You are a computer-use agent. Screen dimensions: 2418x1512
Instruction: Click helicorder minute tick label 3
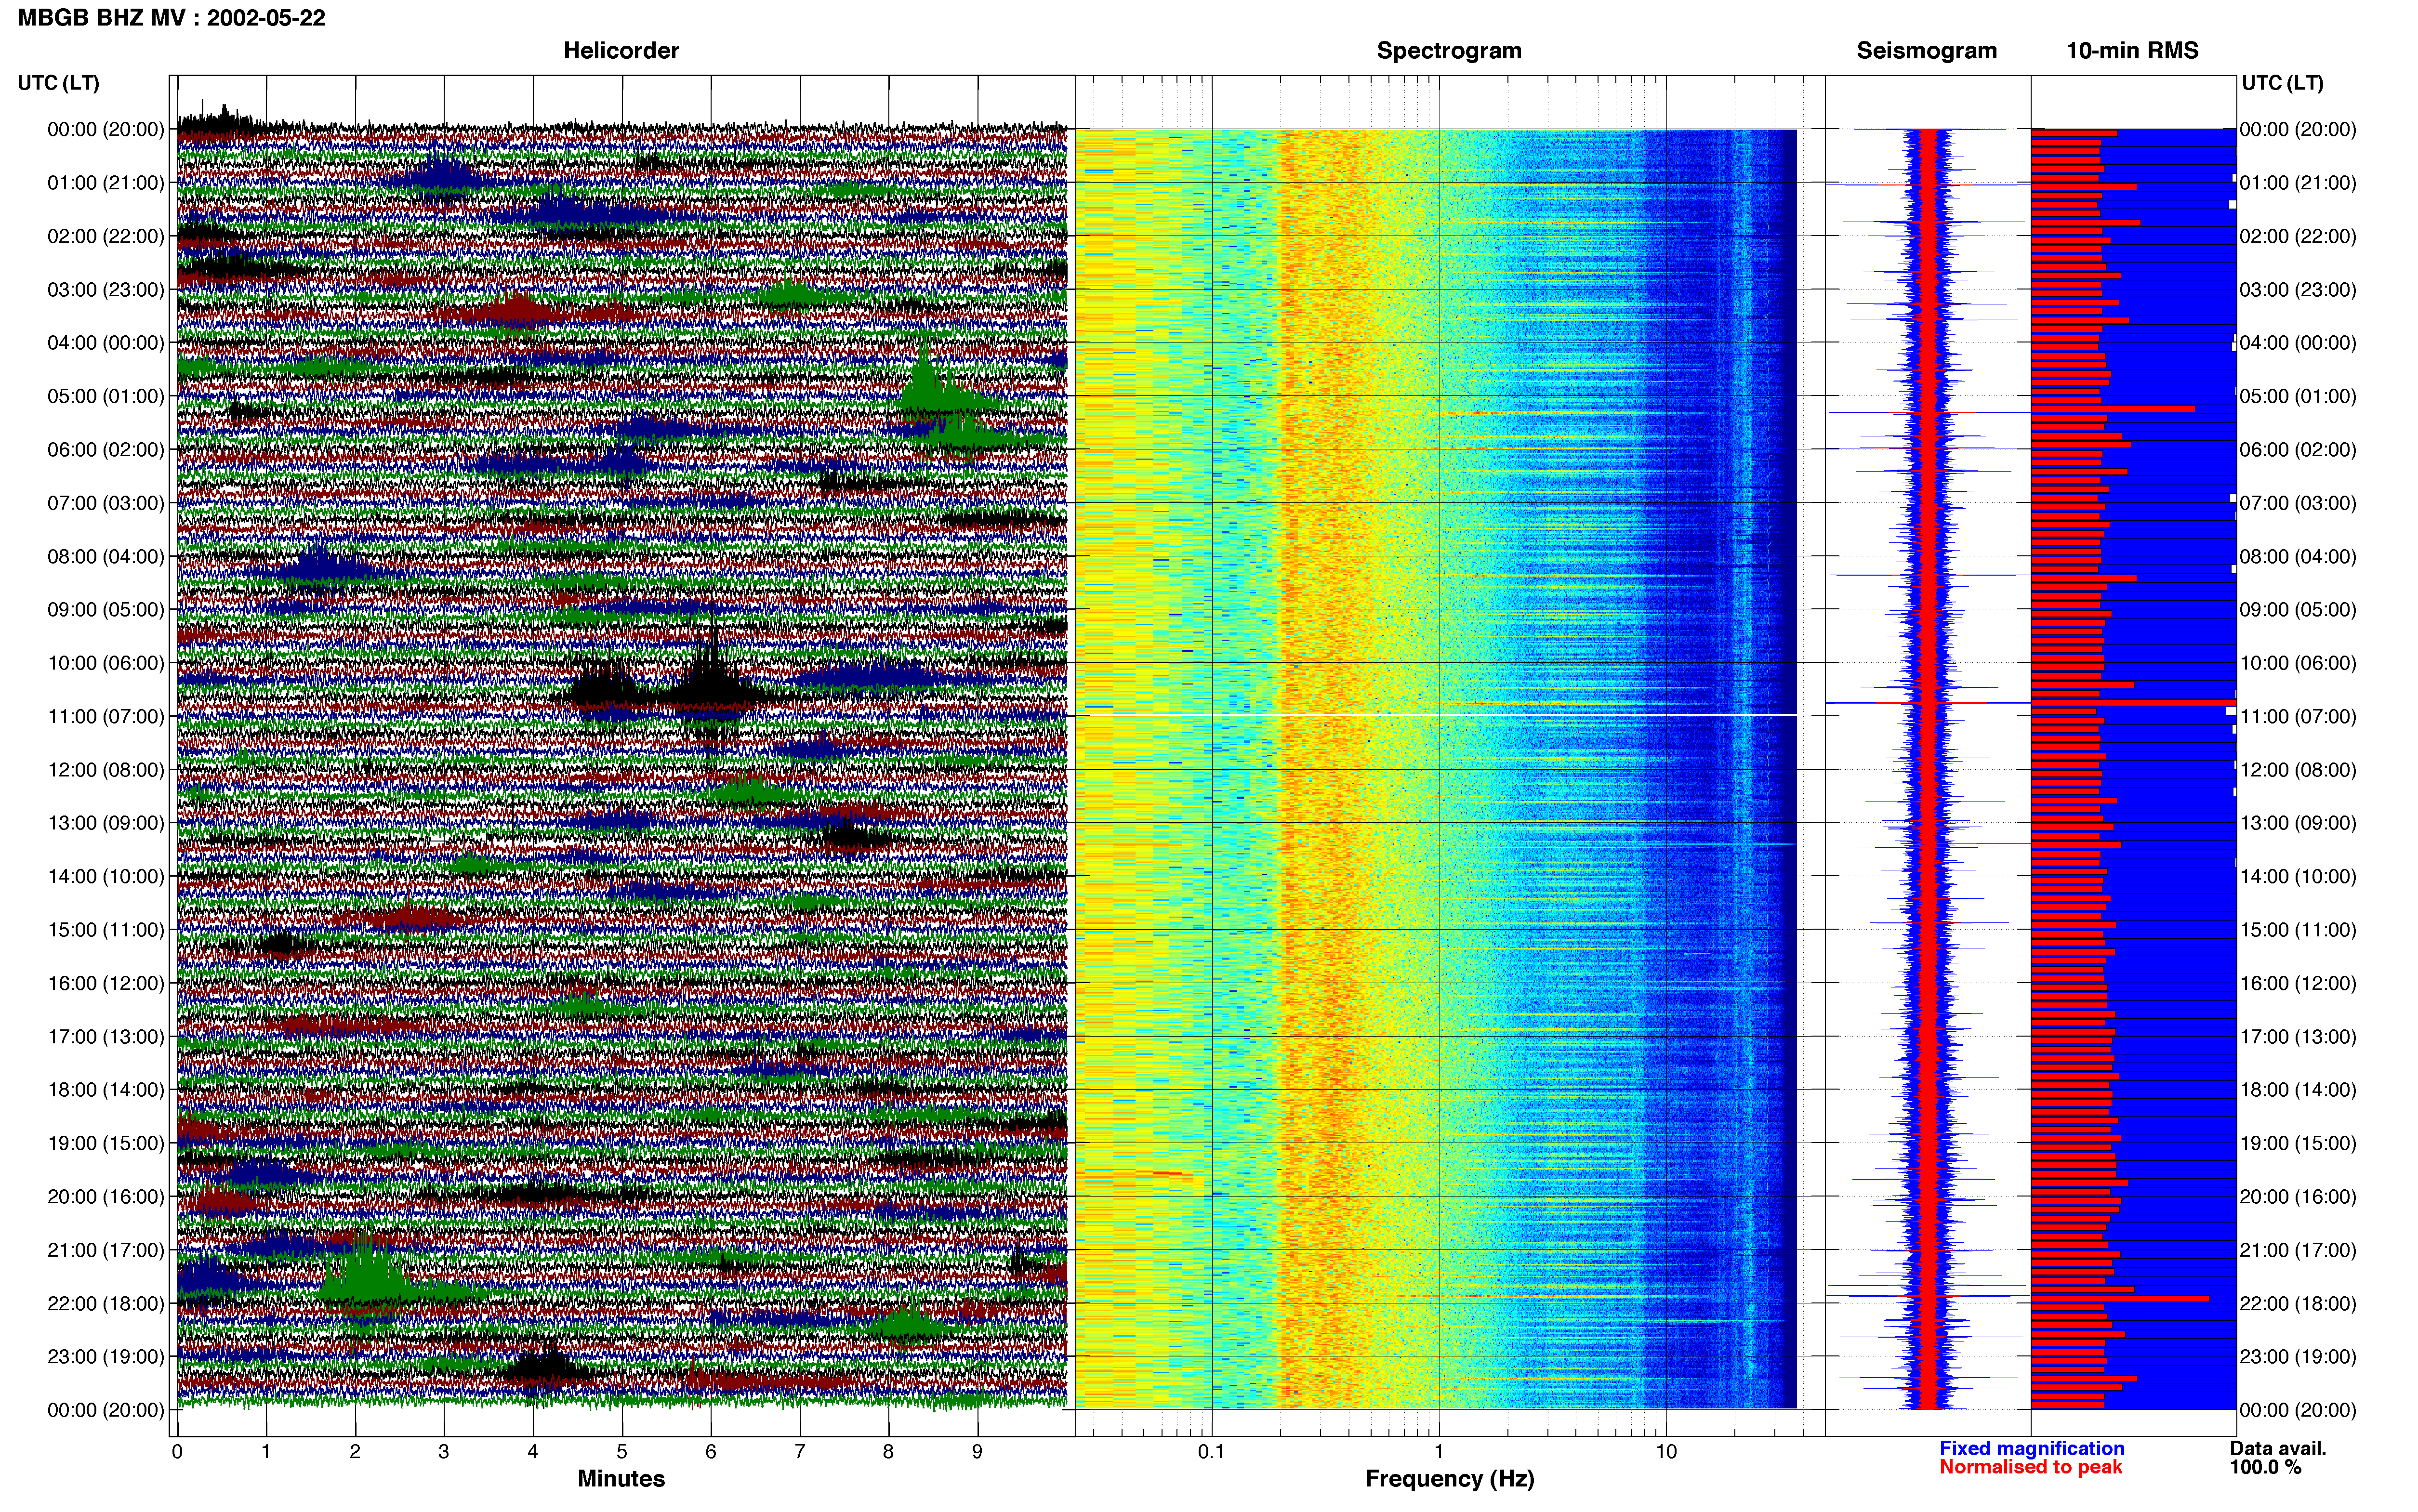click(x=444, y=1452)
